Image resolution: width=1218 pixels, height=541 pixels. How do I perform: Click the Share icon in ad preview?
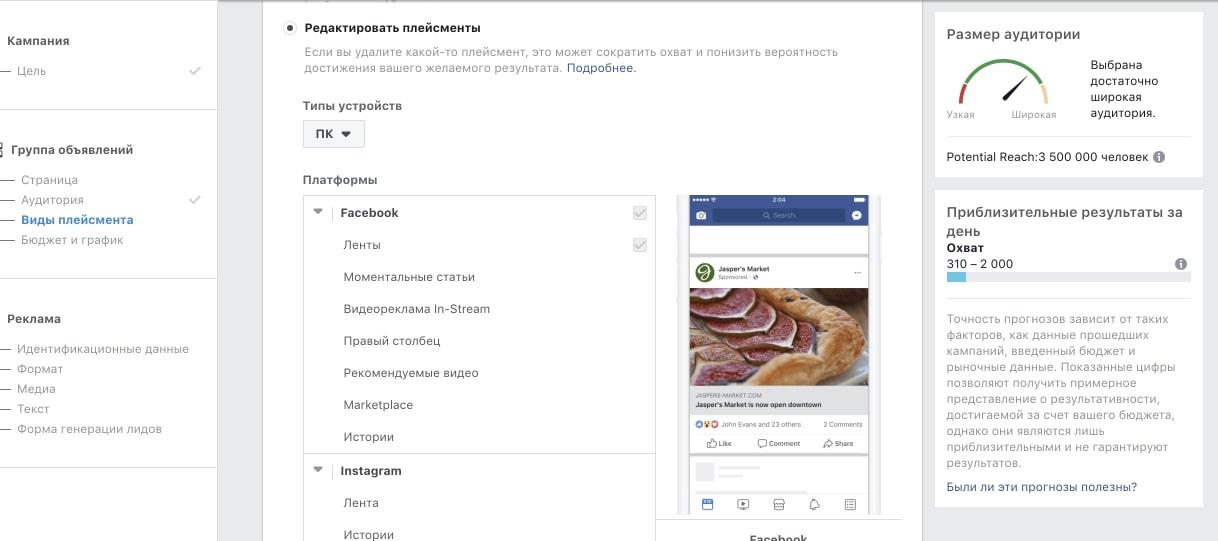pos(838,443)
